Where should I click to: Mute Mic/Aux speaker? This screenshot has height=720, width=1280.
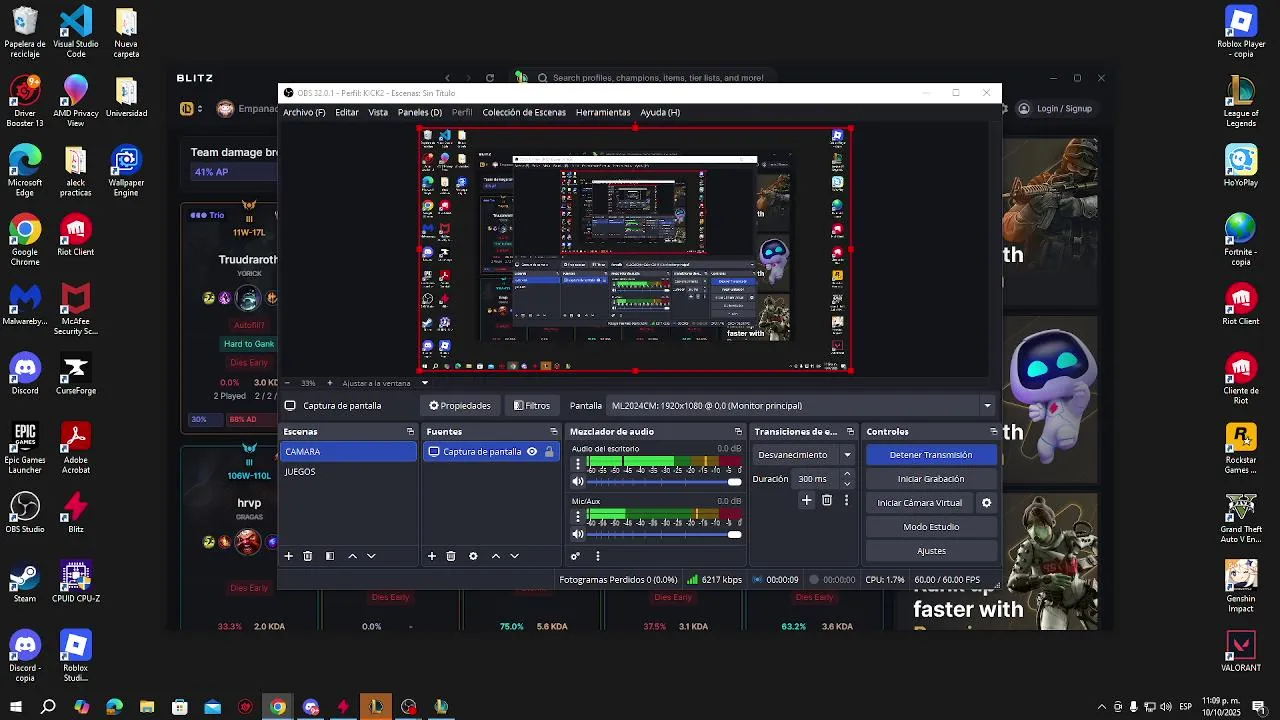coord(577,534)
